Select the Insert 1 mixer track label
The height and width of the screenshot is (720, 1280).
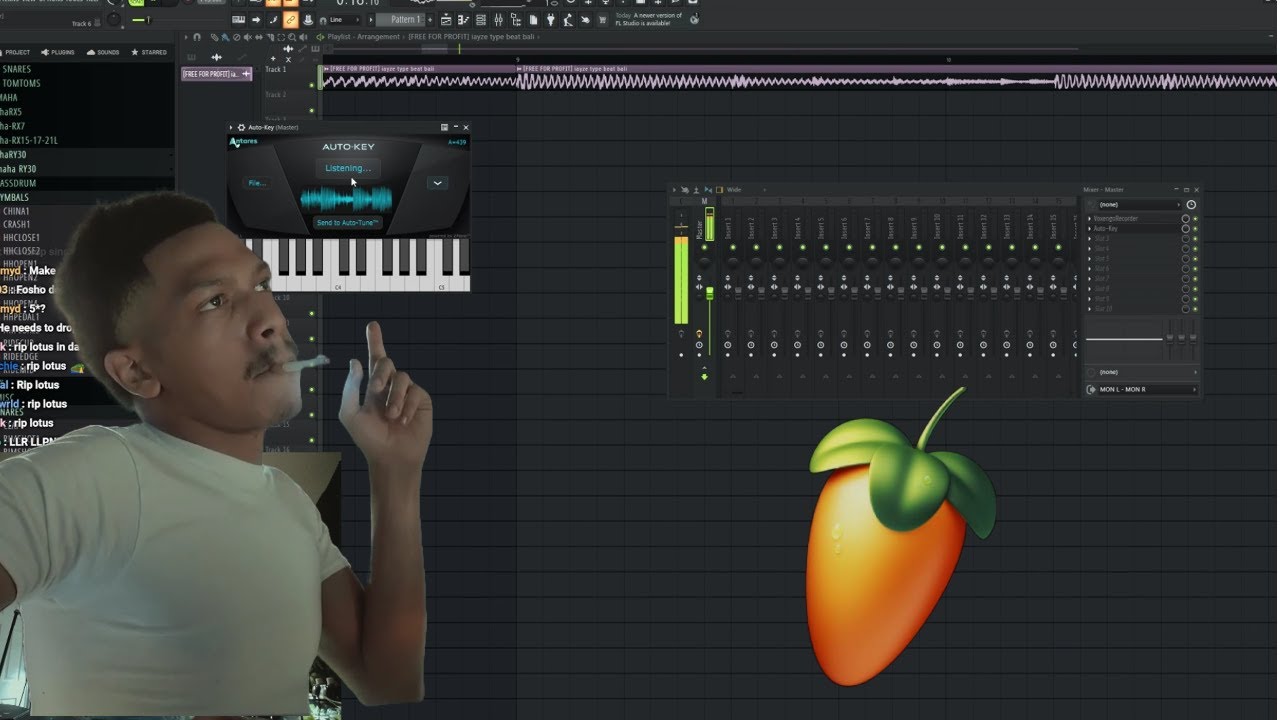[x=728, y=228]
